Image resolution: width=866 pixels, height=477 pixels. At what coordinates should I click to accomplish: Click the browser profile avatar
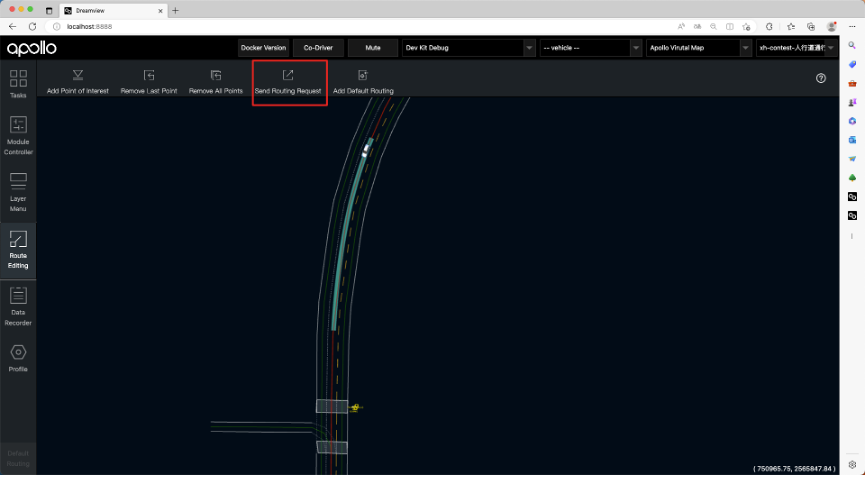tap(831, 26)
